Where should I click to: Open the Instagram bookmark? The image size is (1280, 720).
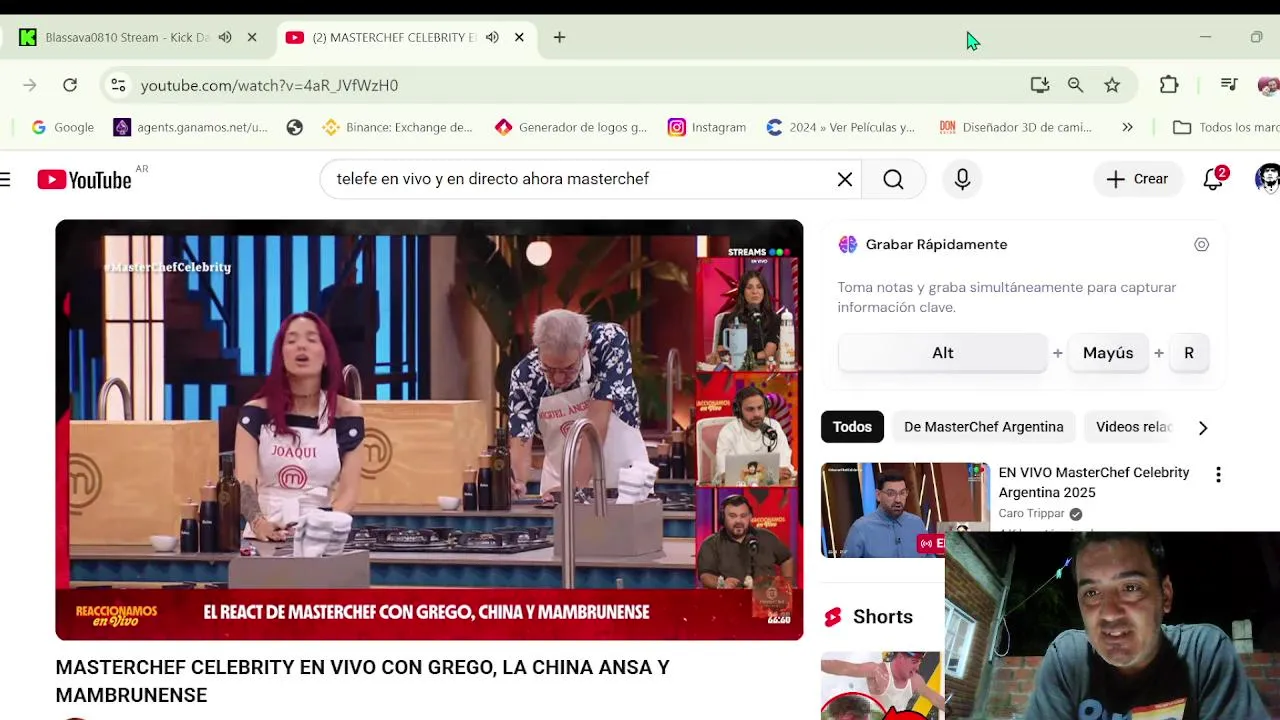click(707, 127)
